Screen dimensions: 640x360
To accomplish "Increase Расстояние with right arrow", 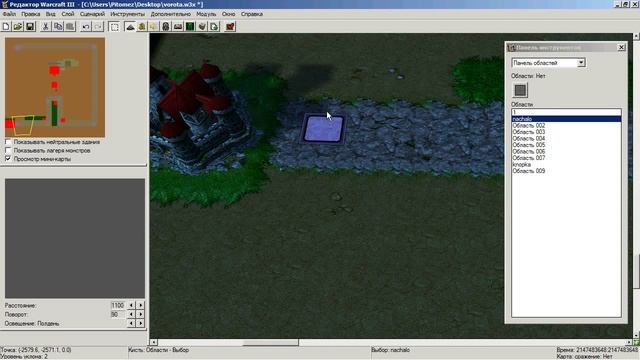I will pos(140,305).
